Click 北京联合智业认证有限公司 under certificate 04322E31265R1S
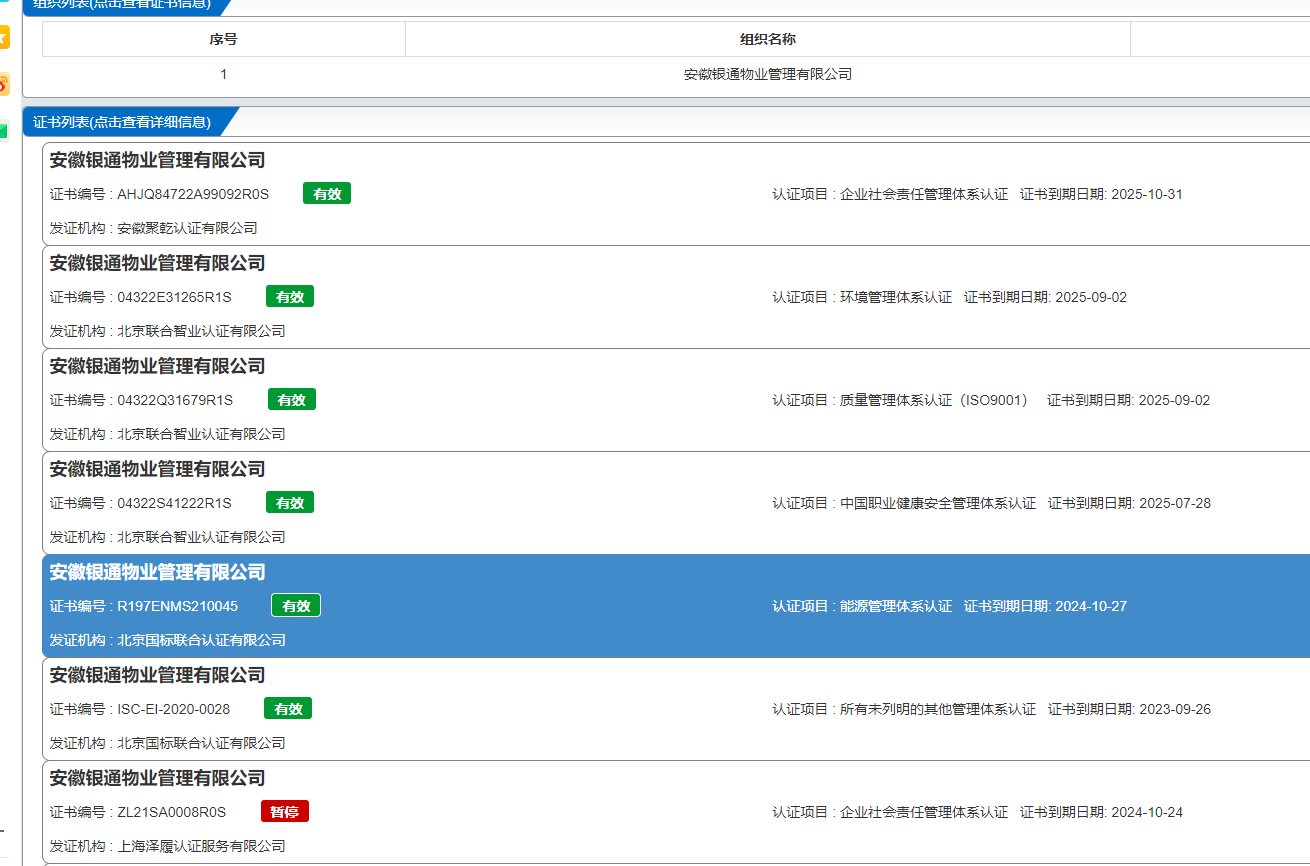The height and width of the screenshot is (866, 1310). pos(201,331)
